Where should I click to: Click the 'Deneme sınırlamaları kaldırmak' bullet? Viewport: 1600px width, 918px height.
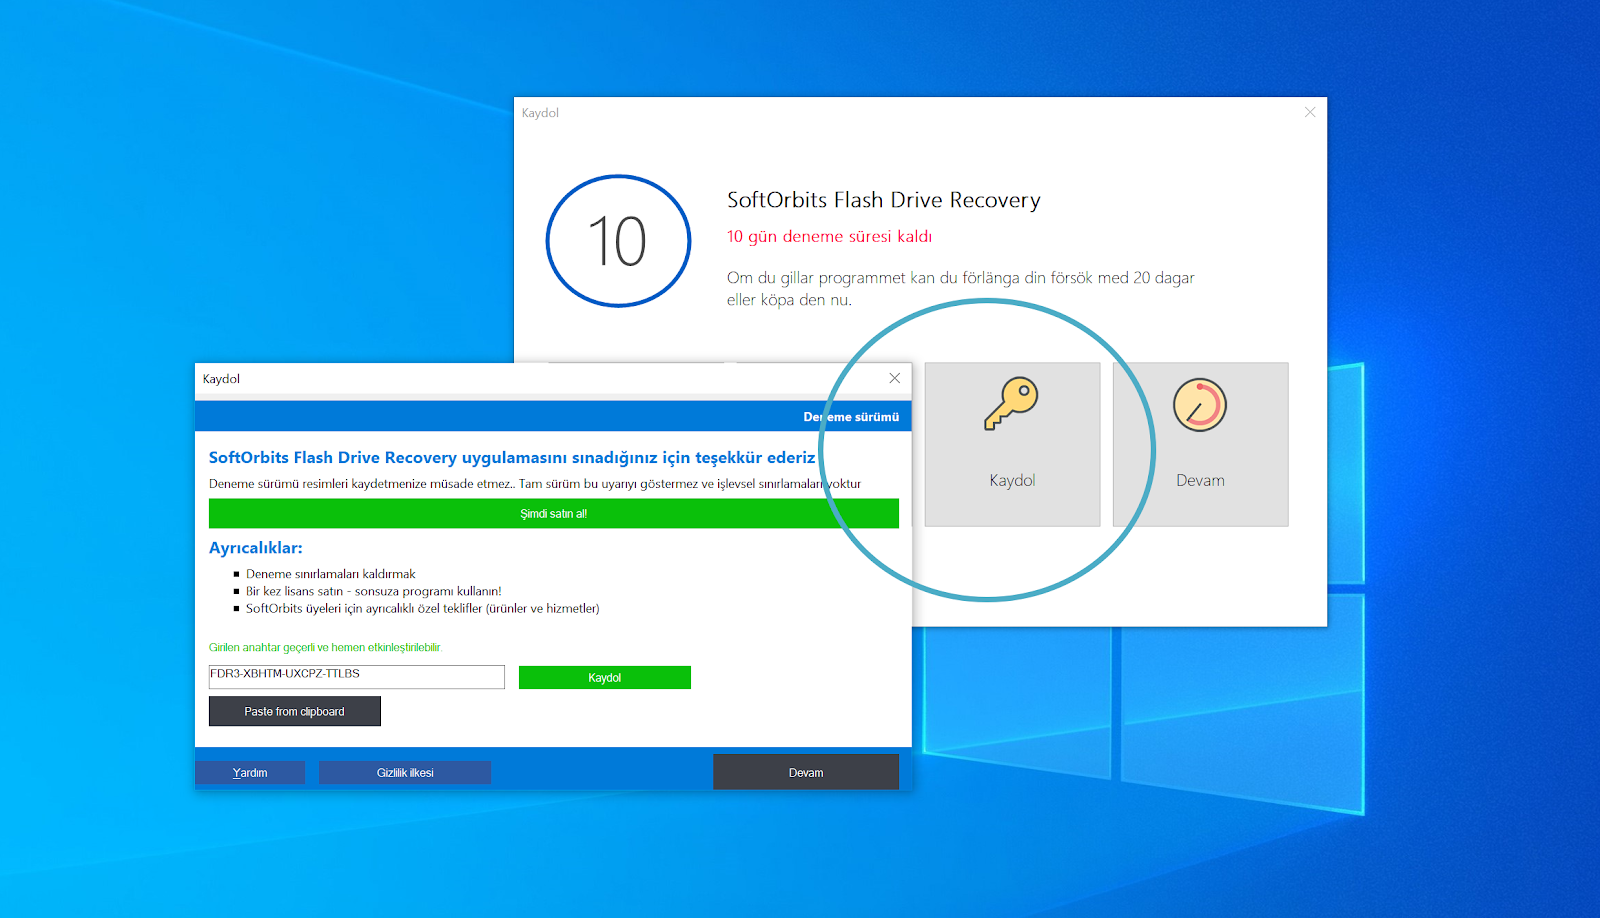point(331,574)
